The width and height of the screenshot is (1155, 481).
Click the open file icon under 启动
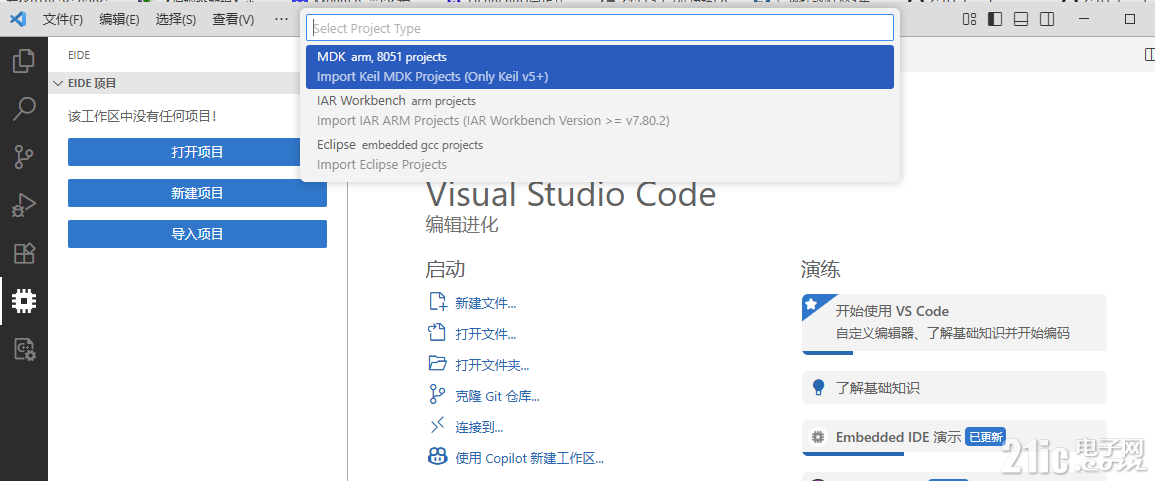pos(438,333)
